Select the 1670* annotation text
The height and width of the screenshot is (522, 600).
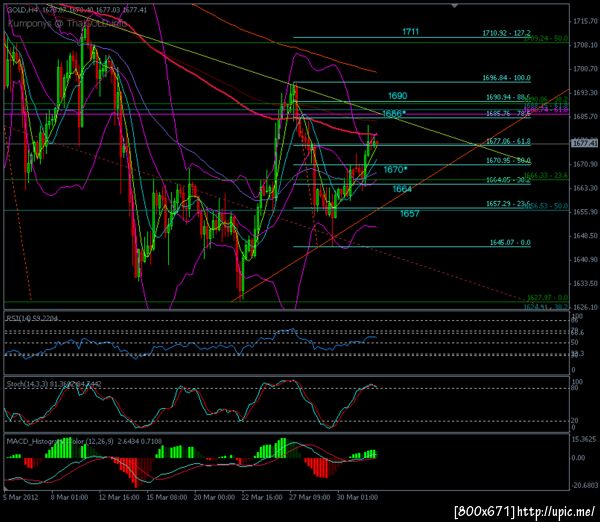click(x=395, y=169)
